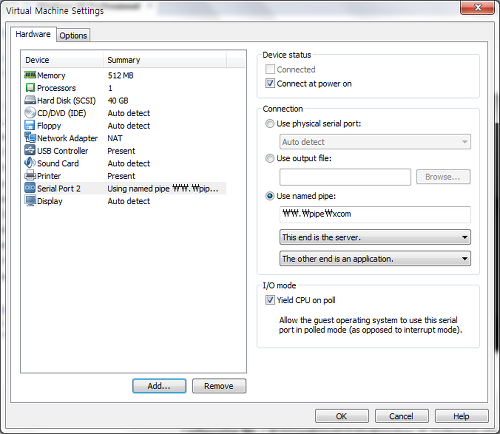Click the USB Controller icon

pyautogui.click(x=30, y=150)
